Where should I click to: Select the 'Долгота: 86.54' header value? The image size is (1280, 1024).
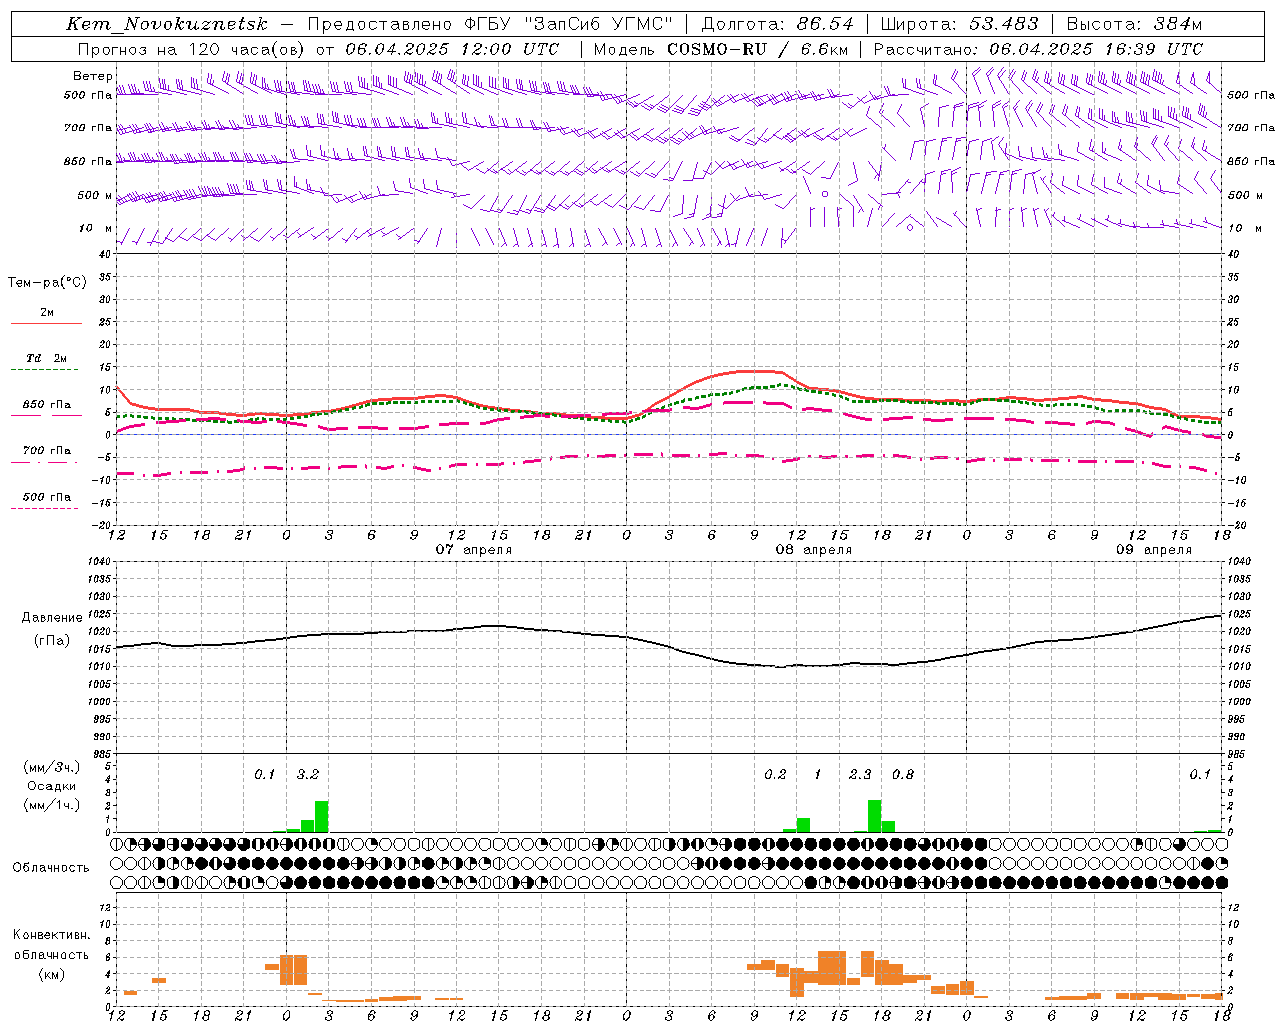[778, 24]
